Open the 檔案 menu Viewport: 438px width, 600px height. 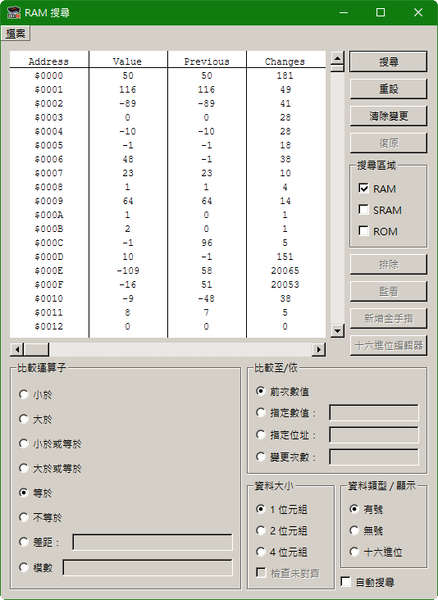16,34
